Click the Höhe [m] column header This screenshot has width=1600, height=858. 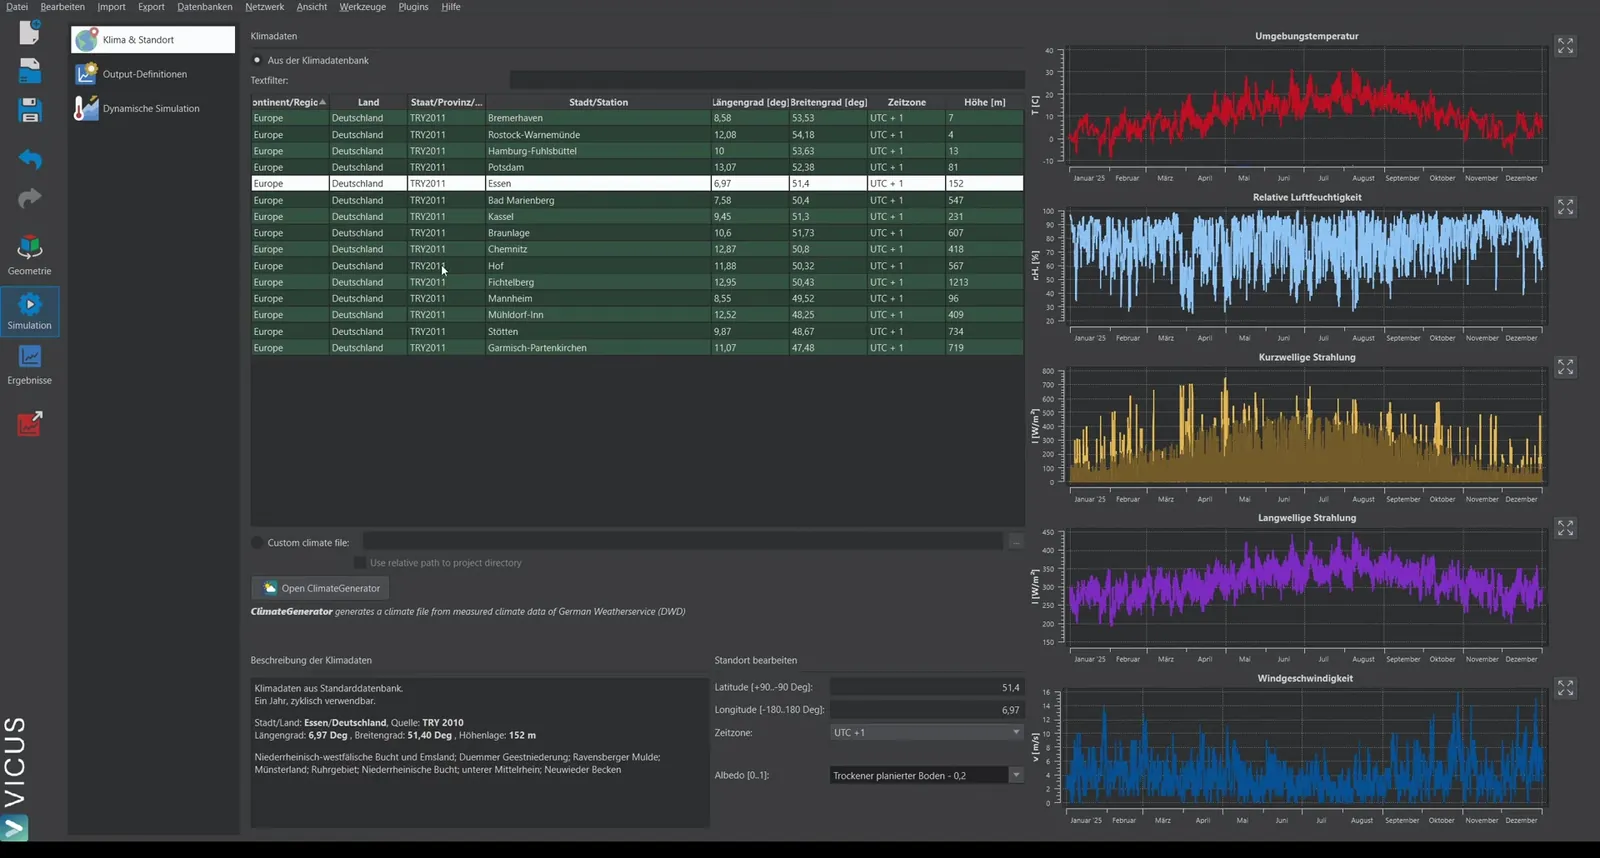click(984, 102)
